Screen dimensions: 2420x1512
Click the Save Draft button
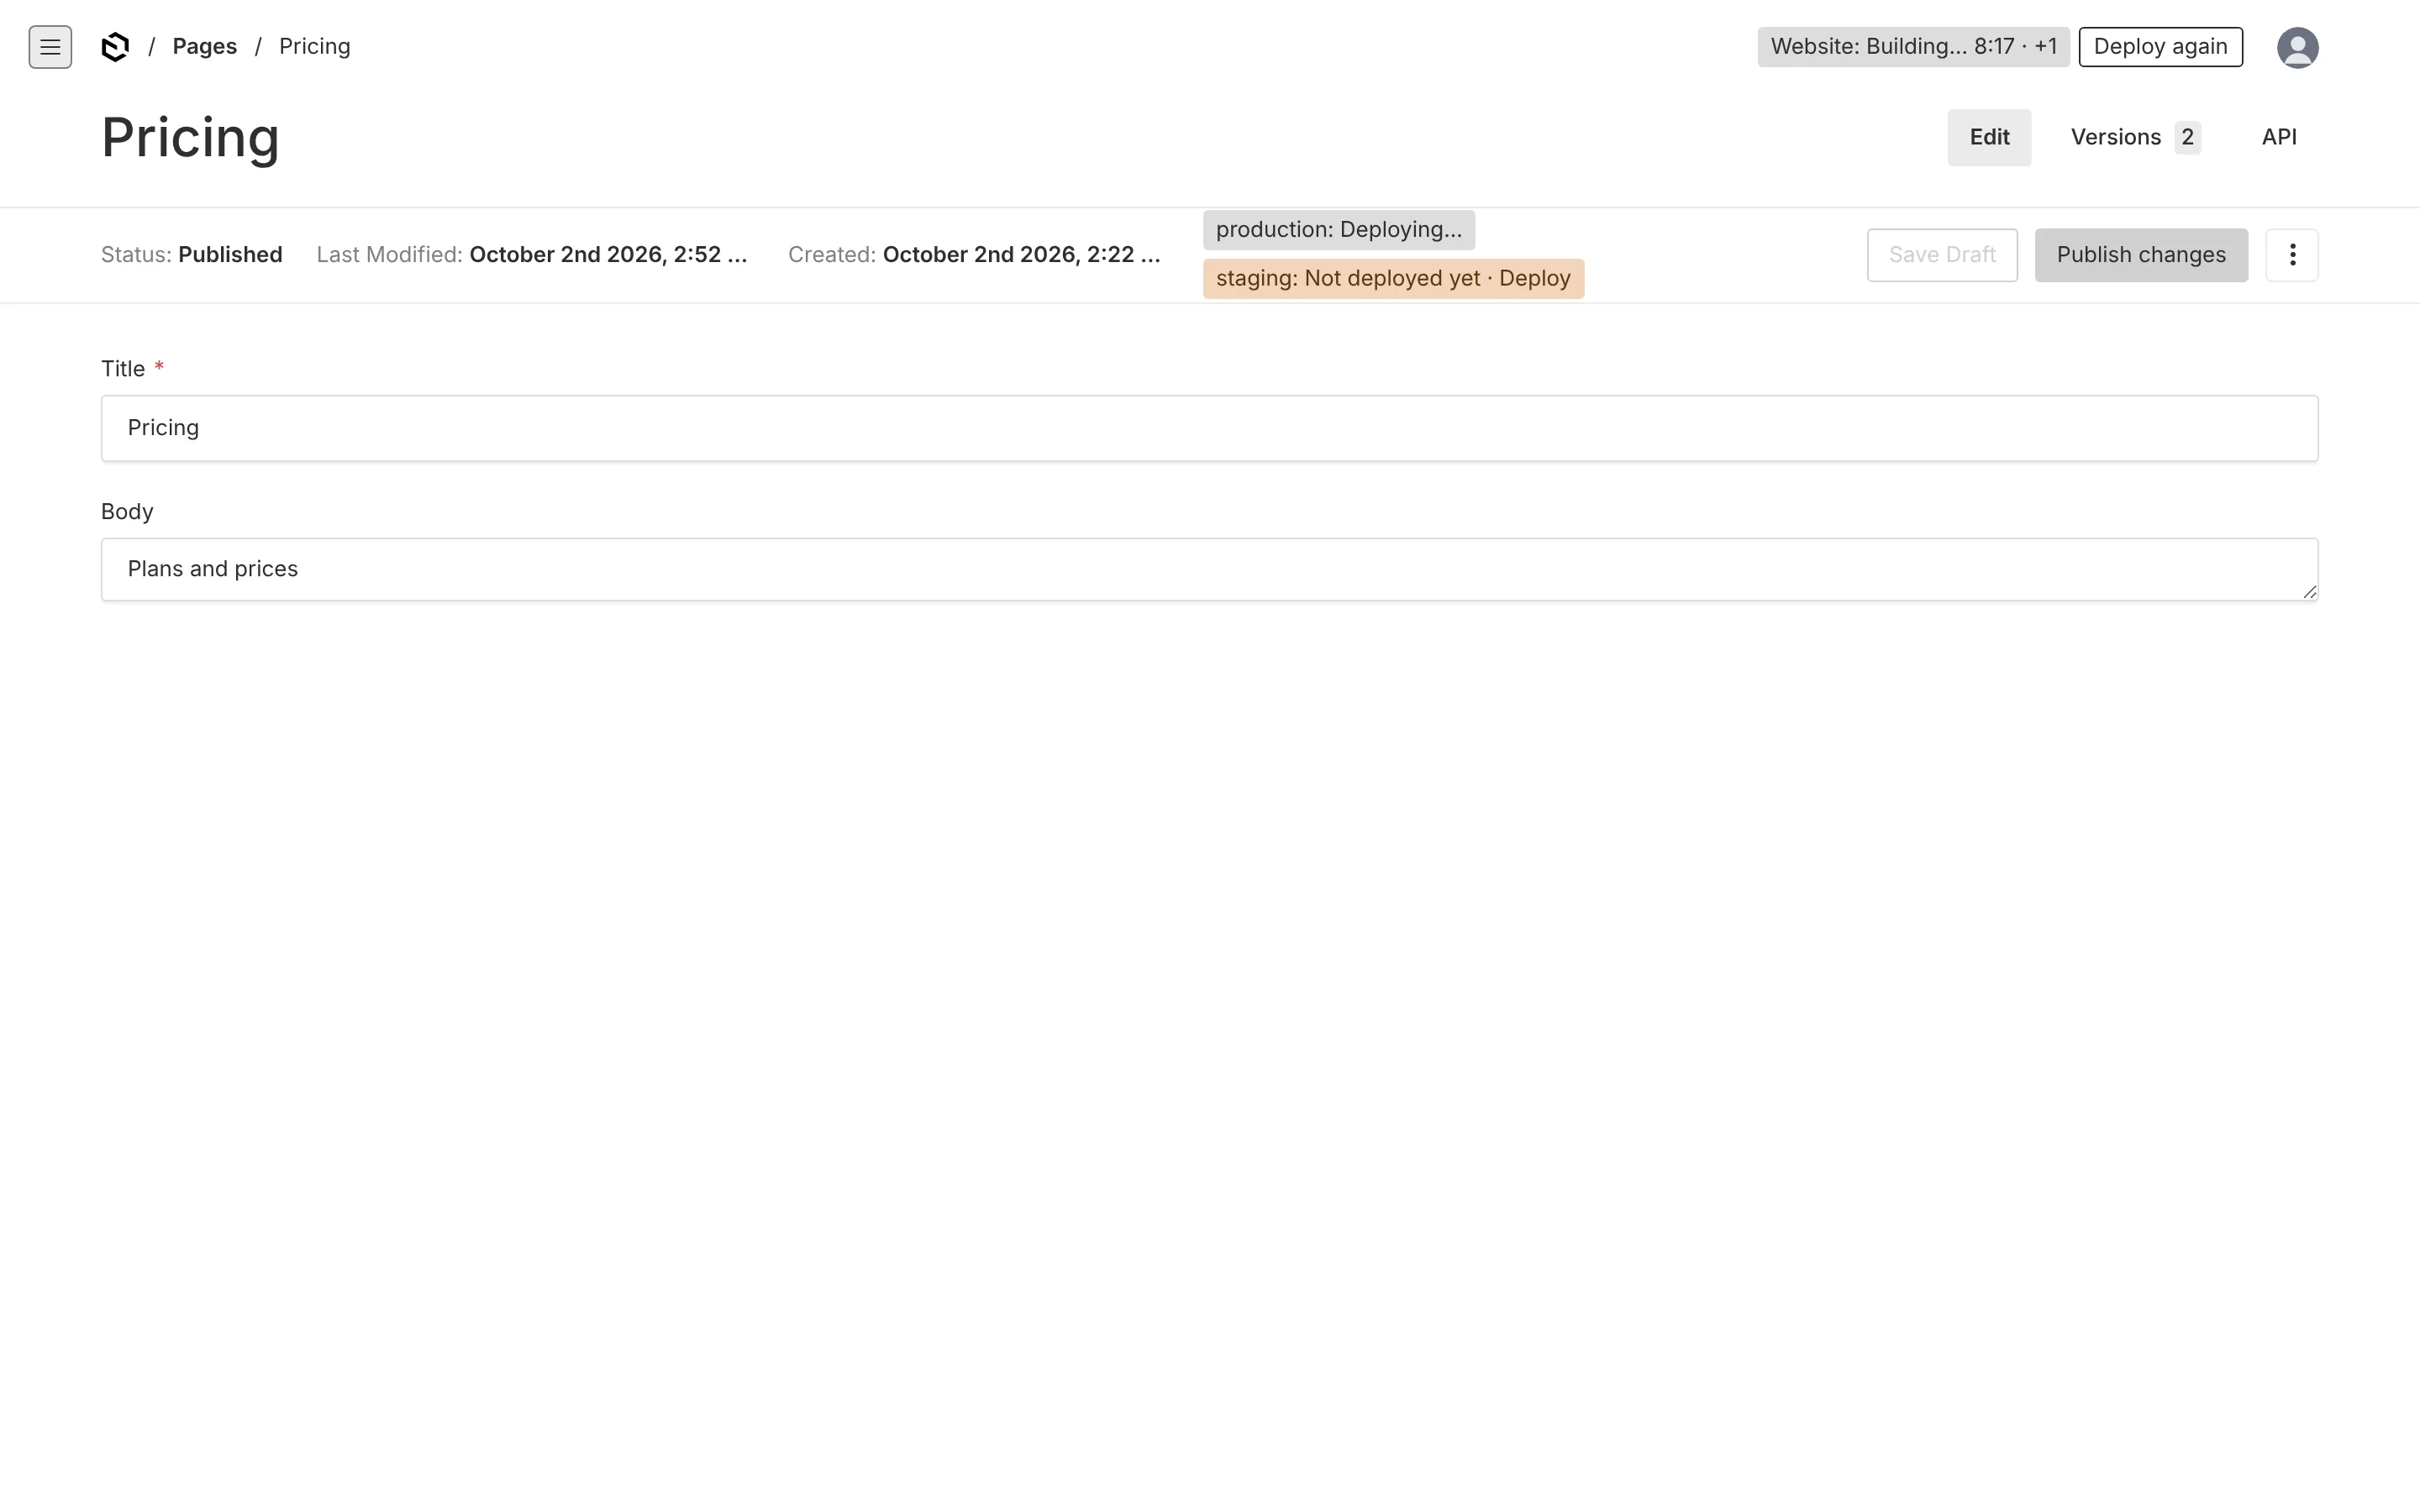pos(1941,255)
